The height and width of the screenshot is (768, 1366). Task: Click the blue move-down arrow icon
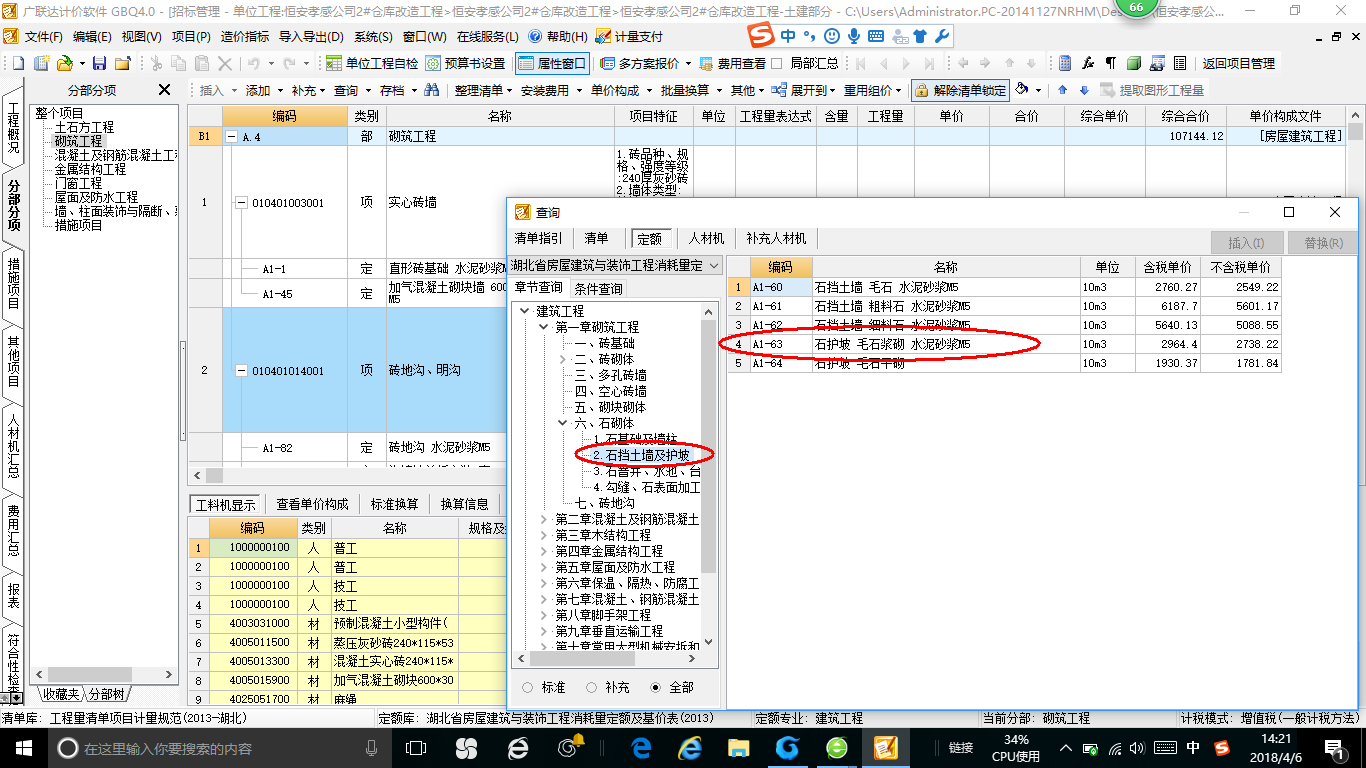(1084, 90)
